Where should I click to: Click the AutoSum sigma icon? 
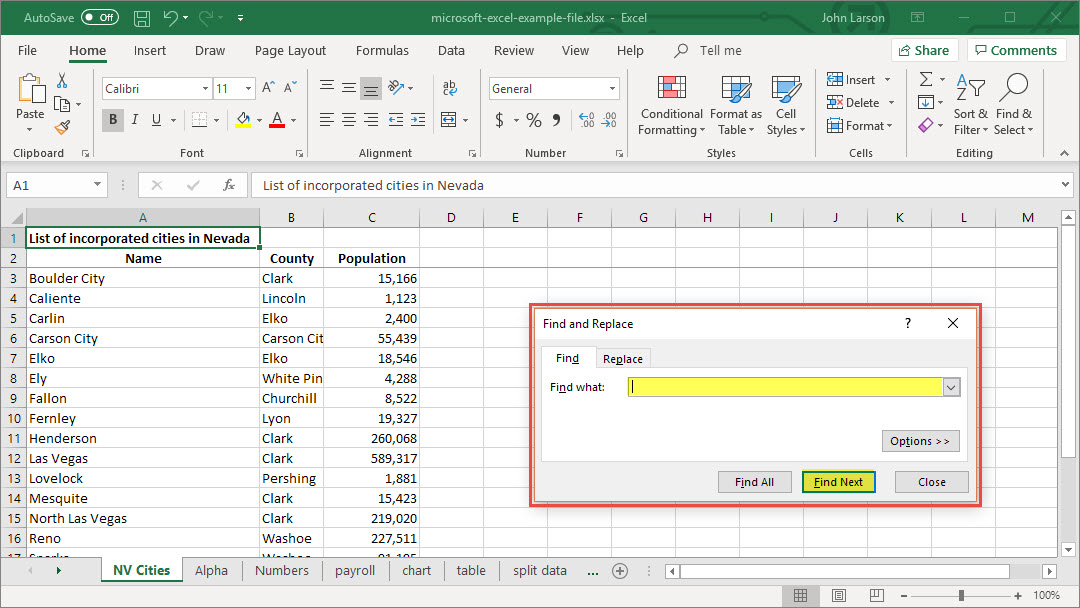[x=926, y=80]
